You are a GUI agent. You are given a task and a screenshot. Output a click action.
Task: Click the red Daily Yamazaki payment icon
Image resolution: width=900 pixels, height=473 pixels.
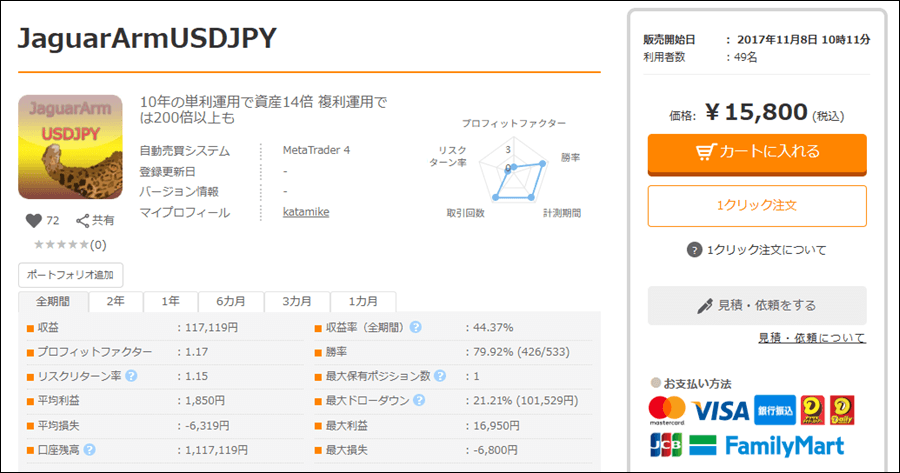pyautogui.click(x=841, y=410)
